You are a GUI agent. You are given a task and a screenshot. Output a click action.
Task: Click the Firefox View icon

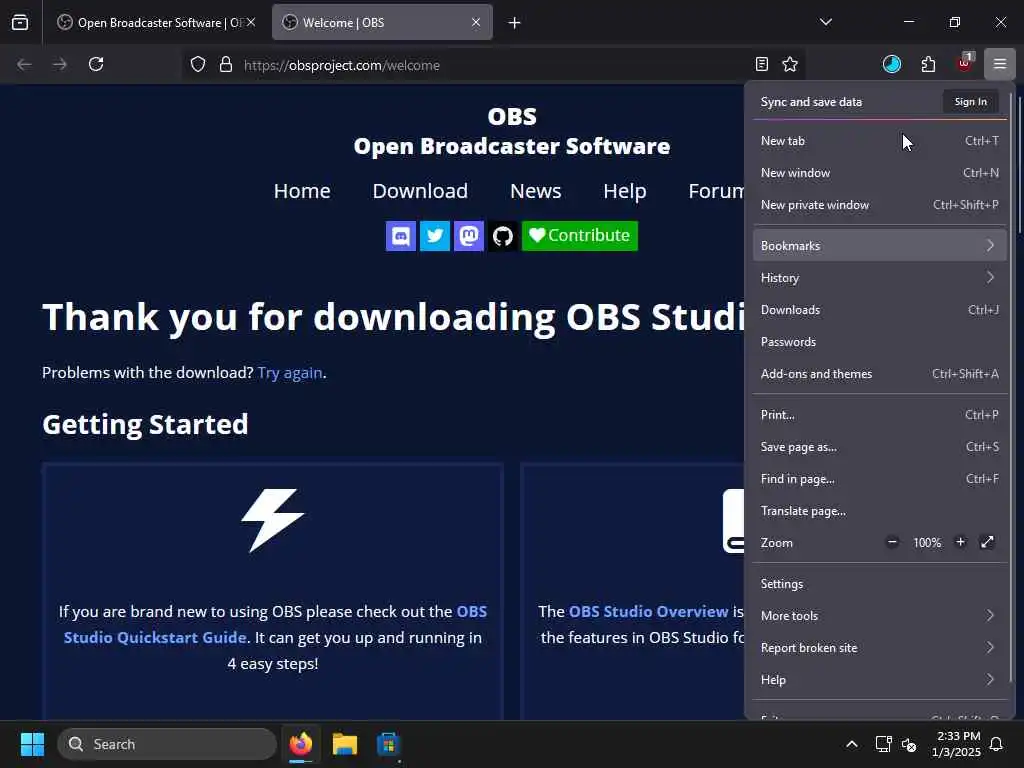(20, 22)
